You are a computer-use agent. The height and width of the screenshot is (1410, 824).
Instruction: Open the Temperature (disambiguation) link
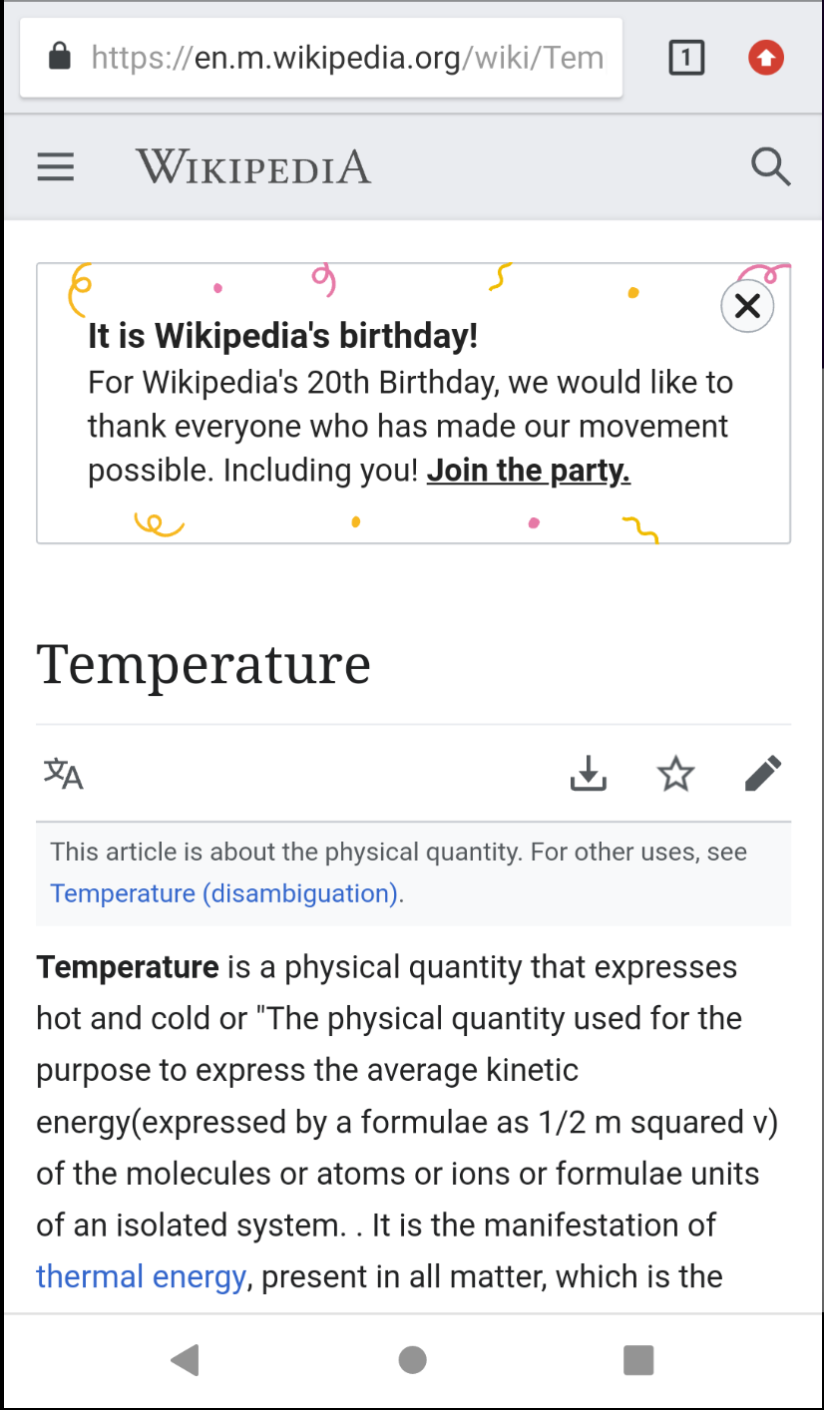224,892
